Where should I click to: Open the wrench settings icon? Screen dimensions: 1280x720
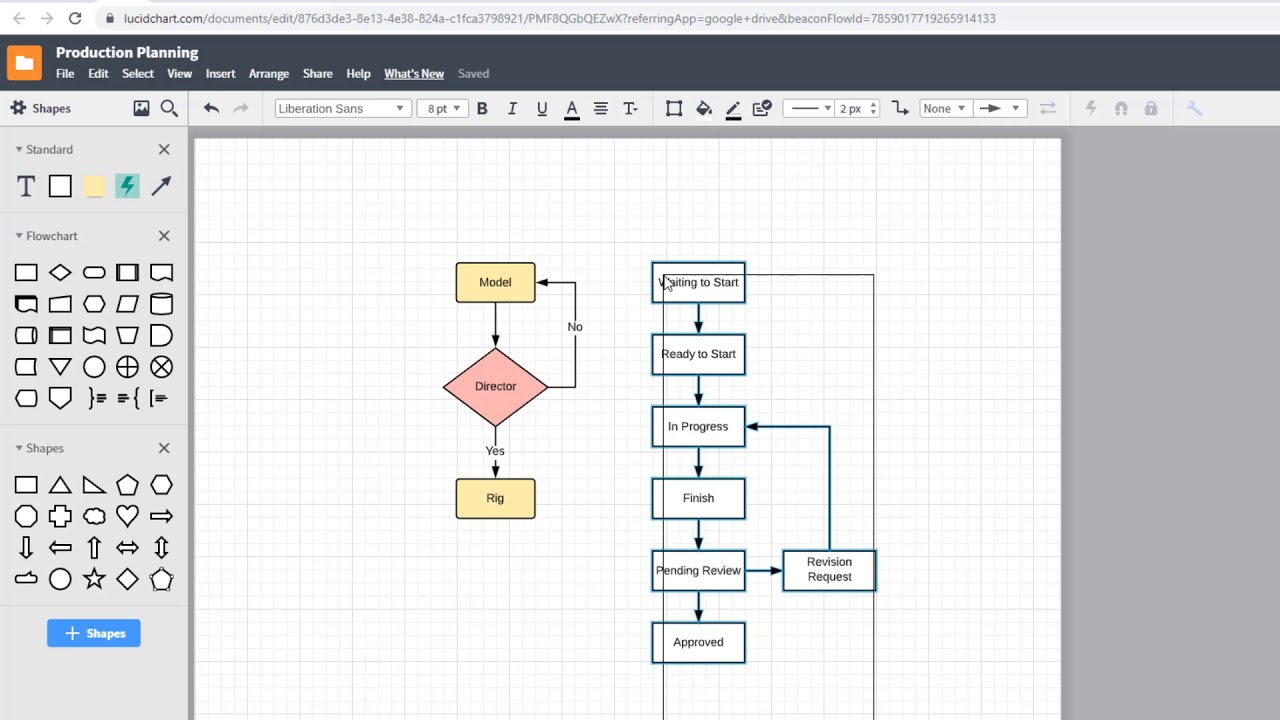(1194, 108)
